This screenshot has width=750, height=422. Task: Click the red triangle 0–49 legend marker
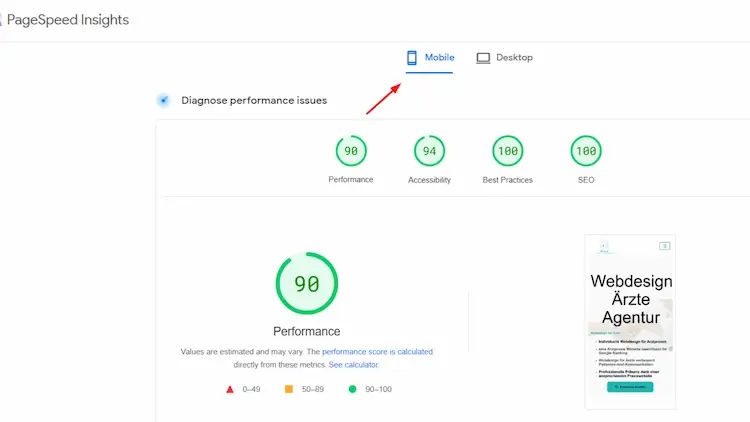click(x=229, y=389)
